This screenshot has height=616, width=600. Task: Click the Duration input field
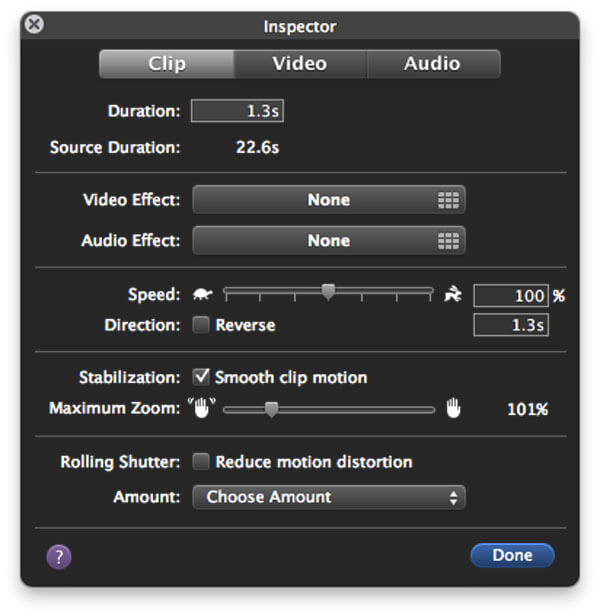[x=237, y=111]
